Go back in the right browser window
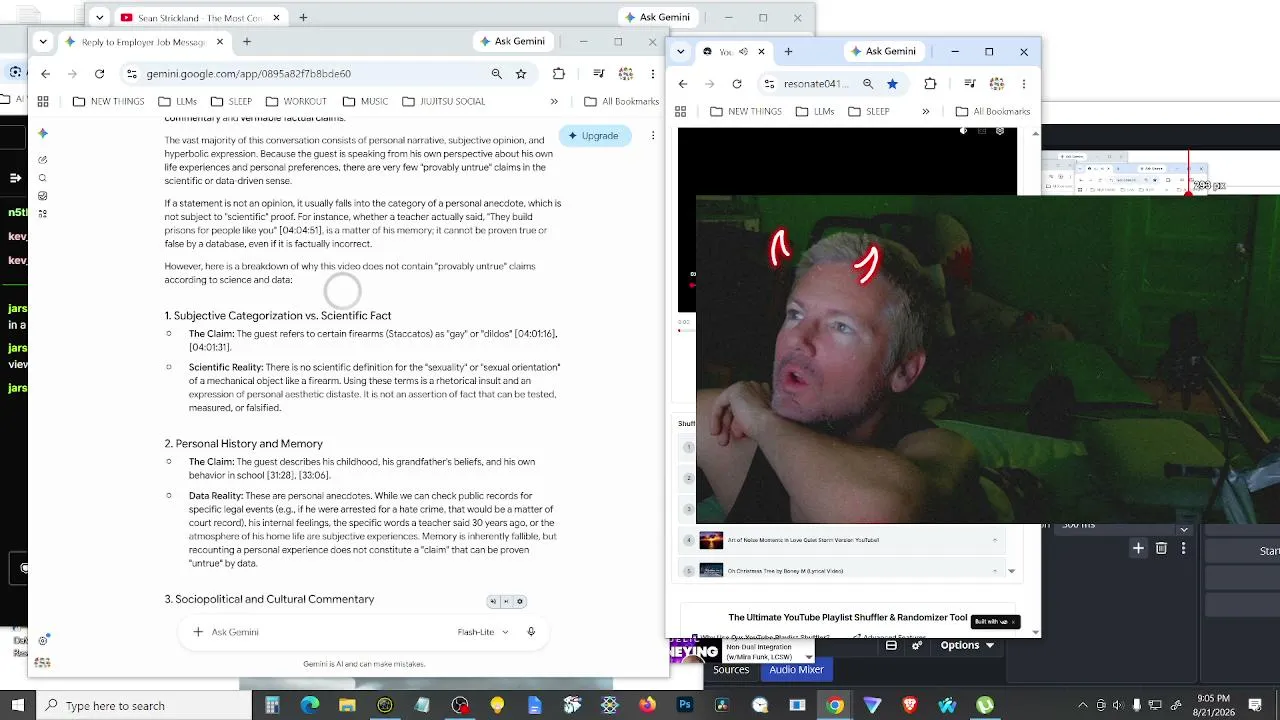Screen dimensions: 1280x720 [683, 84]
